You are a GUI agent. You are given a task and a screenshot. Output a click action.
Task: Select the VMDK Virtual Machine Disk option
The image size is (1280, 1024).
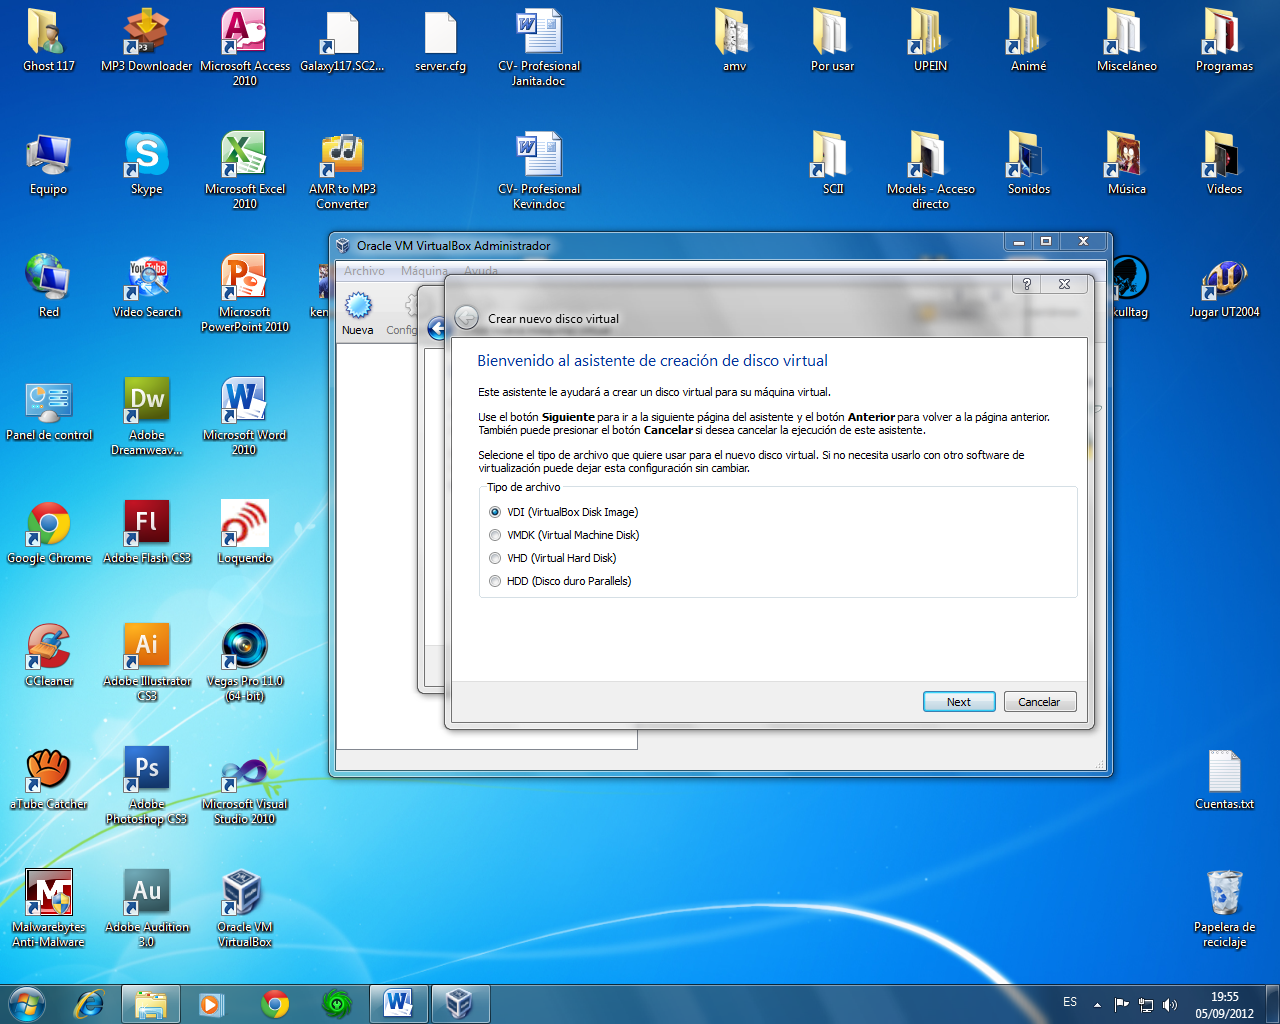pos(495,534)
